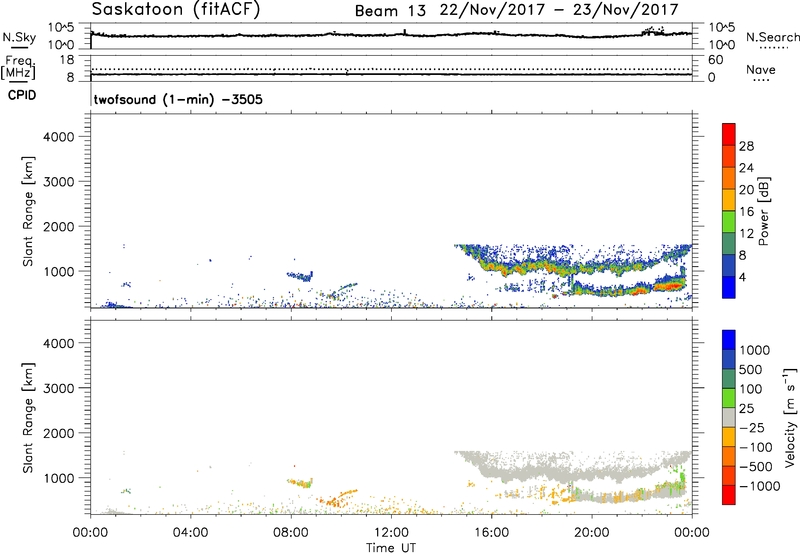
Task: Click the Saskatoon (fitACF) title
Action: [176, 10]
